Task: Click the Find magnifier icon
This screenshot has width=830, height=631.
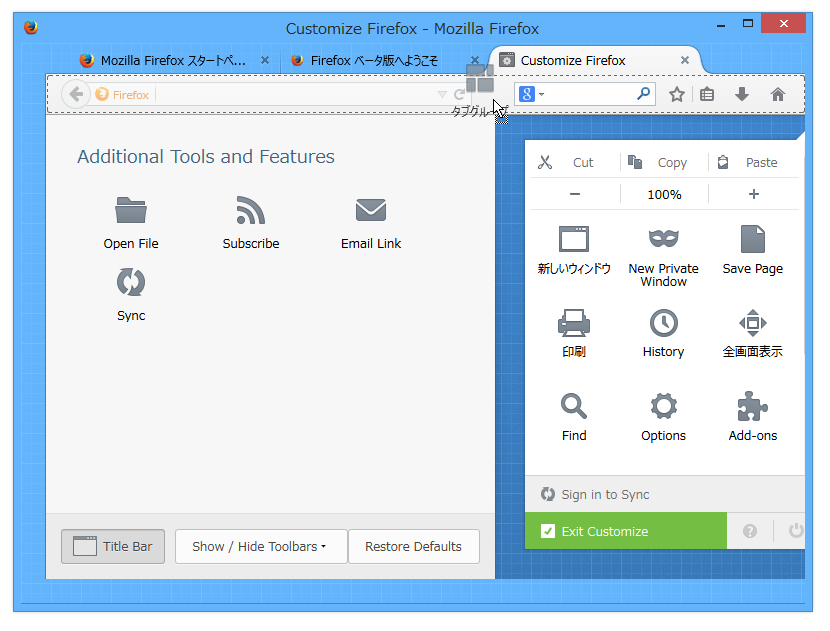Action: [574, 407]
